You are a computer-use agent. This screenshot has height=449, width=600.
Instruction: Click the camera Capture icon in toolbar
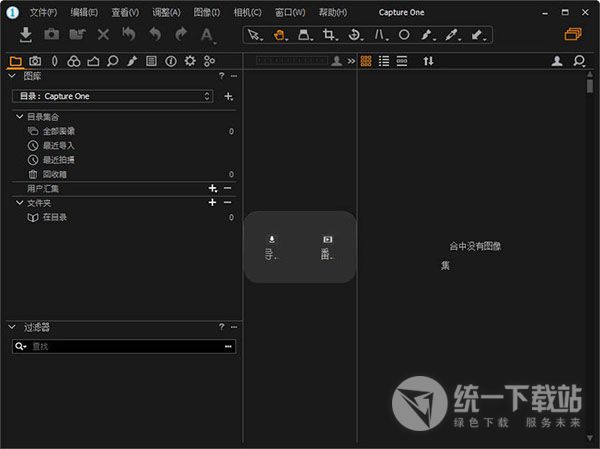pyautogui.click(x=52, y=34)
